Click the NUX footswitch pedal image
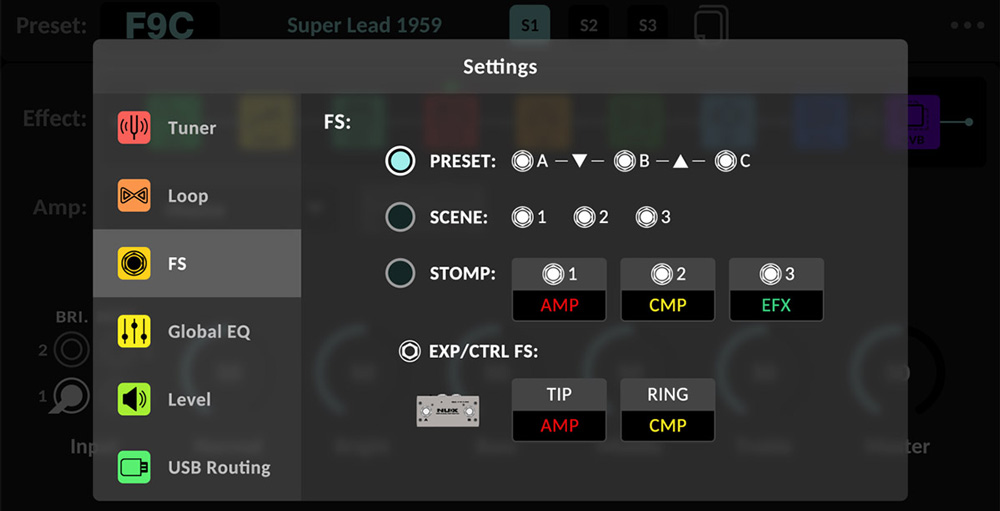The width and height of the screenshot is (1000, 511). [448, 411]
